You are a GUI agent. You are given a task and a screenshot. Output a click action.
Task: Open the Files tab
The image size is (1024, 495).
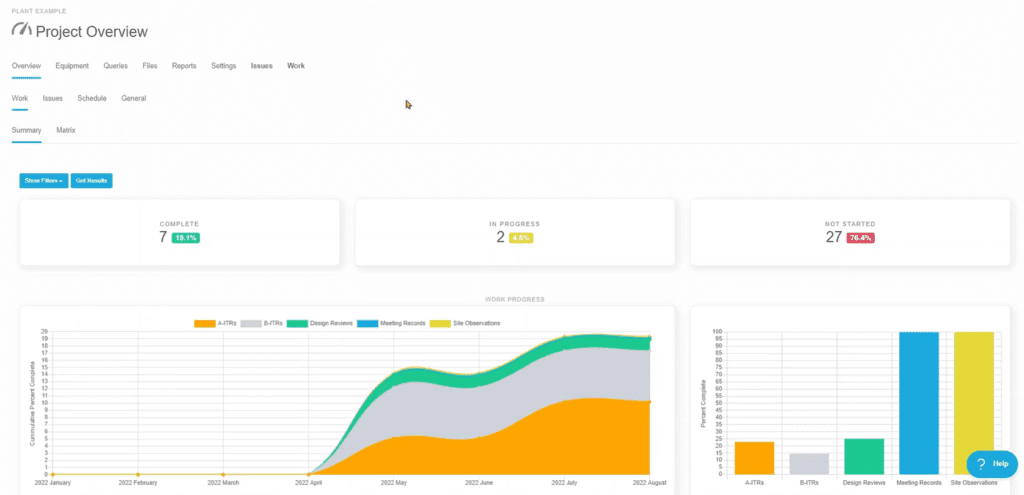(x=150, y=66)
